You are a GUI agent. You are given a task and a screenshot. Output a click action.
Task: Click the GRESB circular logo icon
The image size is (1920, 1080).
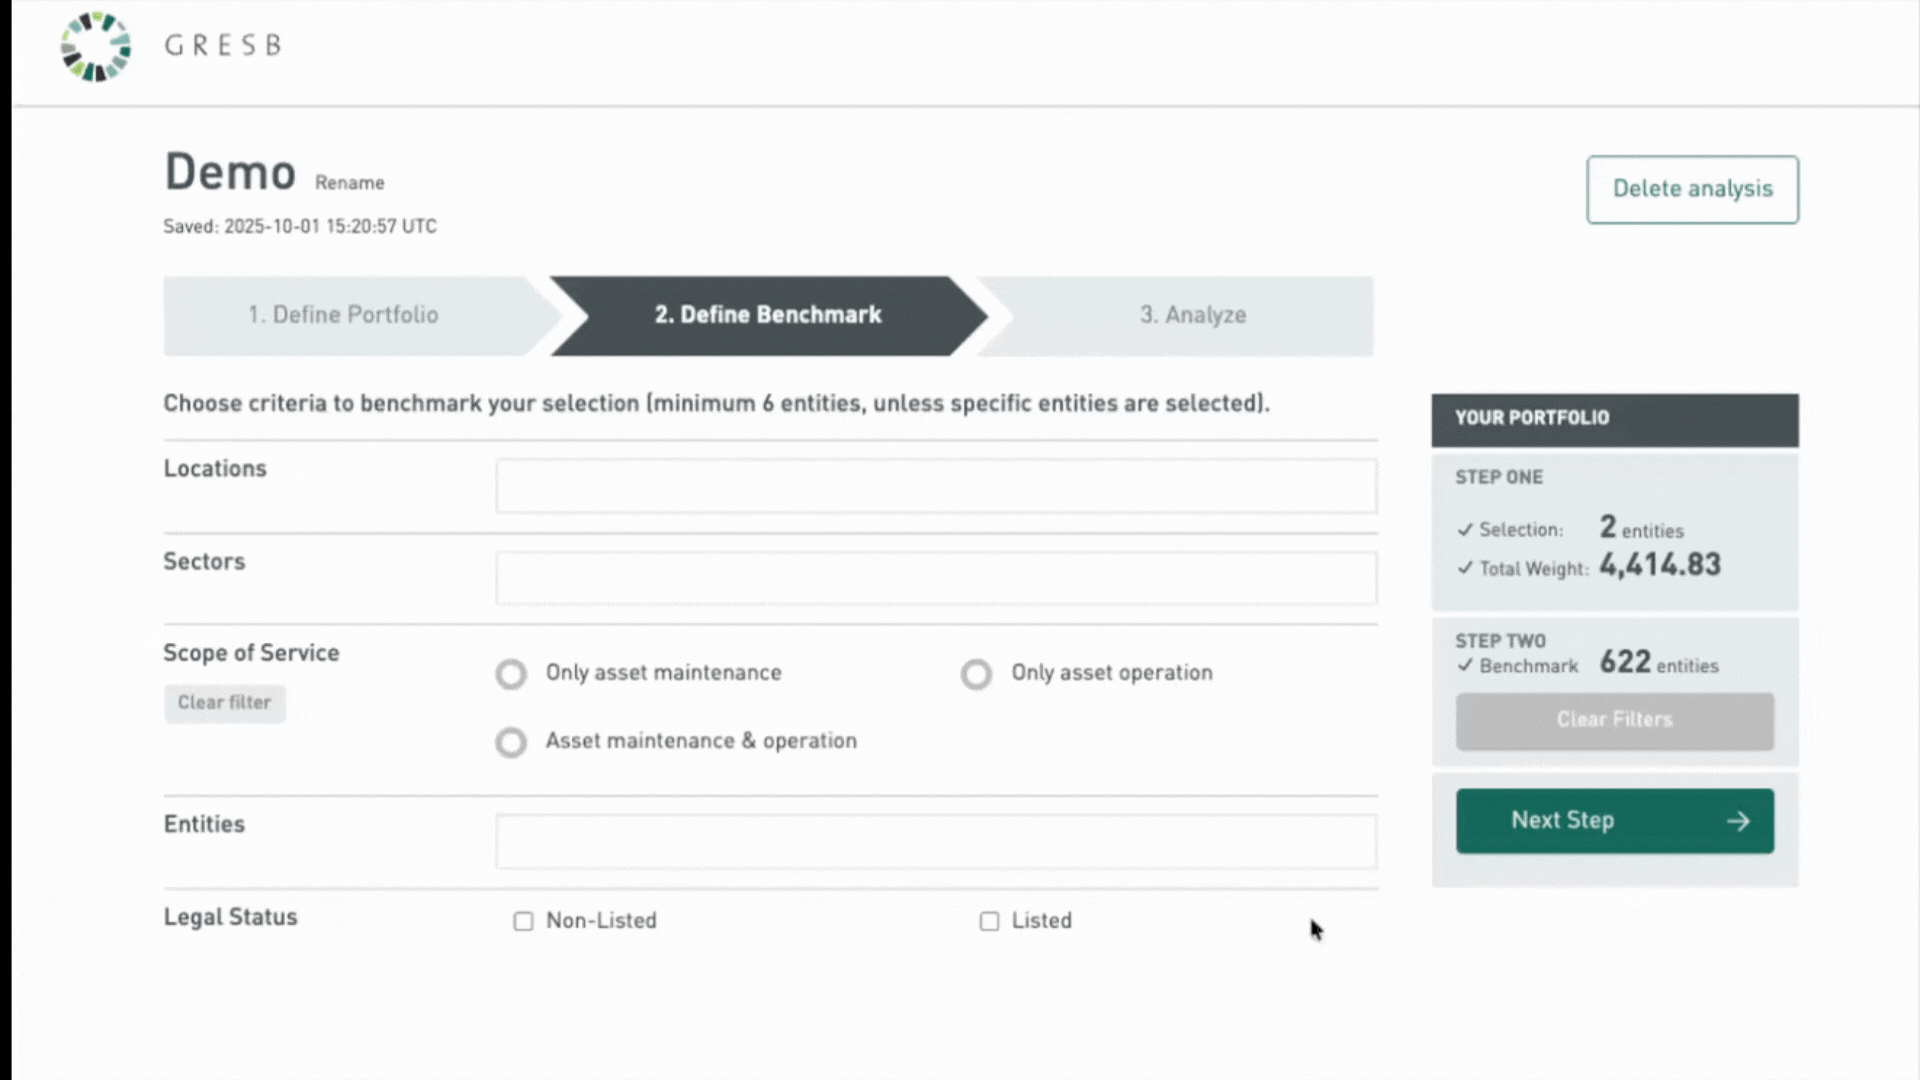coord(95,46)
